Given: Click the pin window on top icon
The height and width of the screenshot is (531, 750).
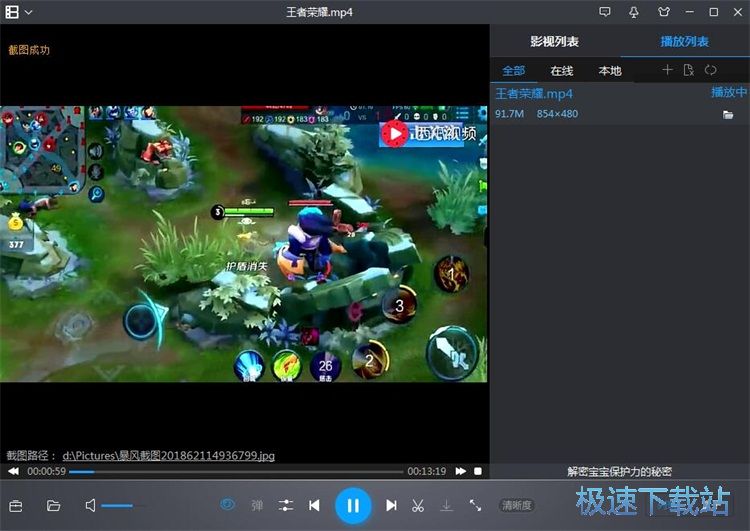Looking at the screenshot, I should pos(634,12).
